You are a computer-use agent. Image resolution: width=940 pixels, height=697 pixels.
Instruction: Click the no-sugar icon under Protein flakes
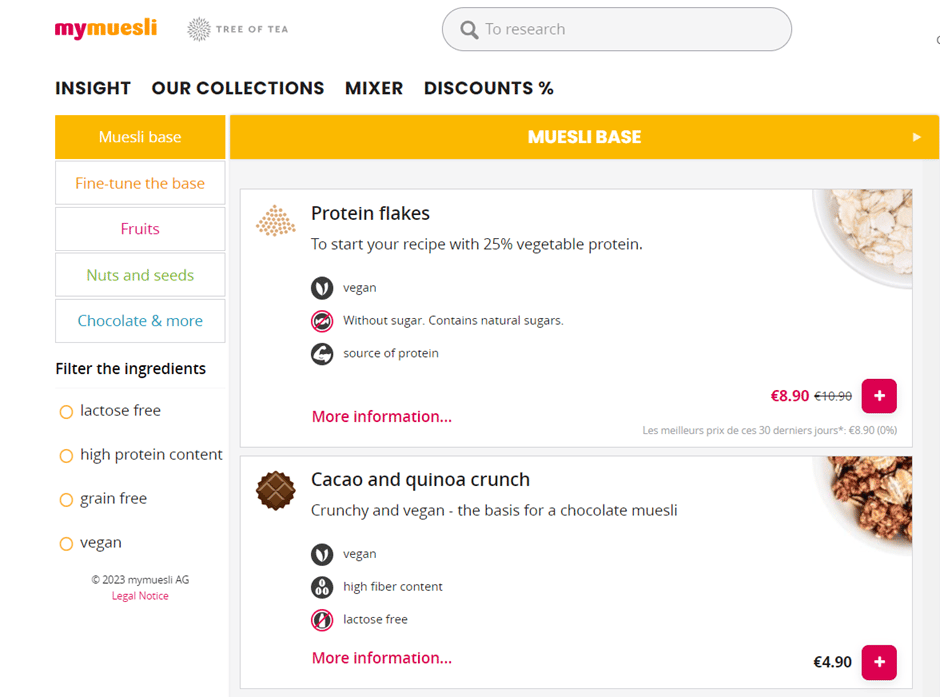tap(322, 321)
